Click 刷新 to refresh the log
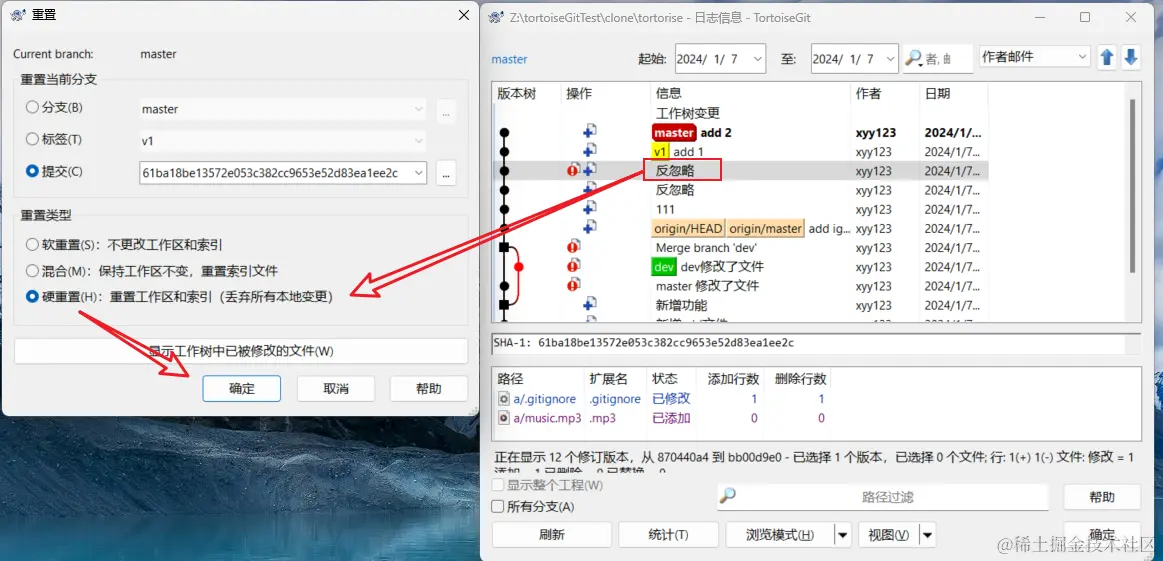This screenshot has width=1163, height=561. click(x=552, y=535)
